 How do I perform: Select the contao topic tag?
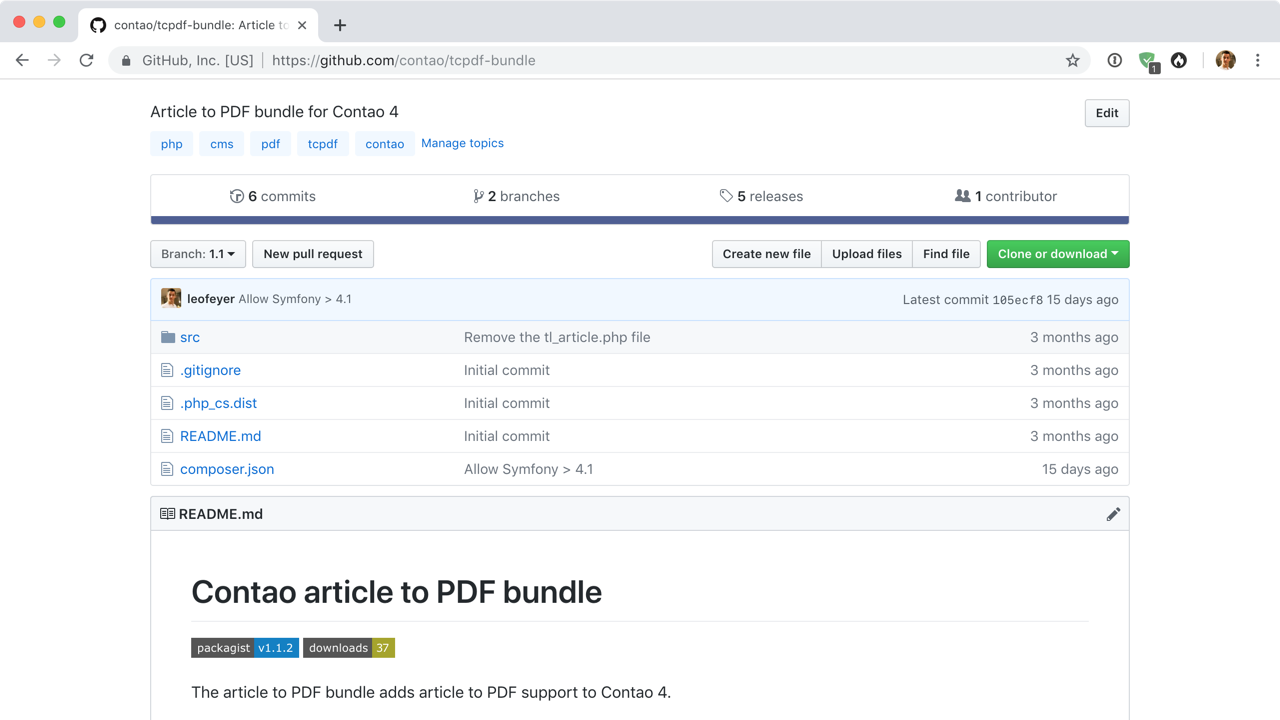point(385,144)
